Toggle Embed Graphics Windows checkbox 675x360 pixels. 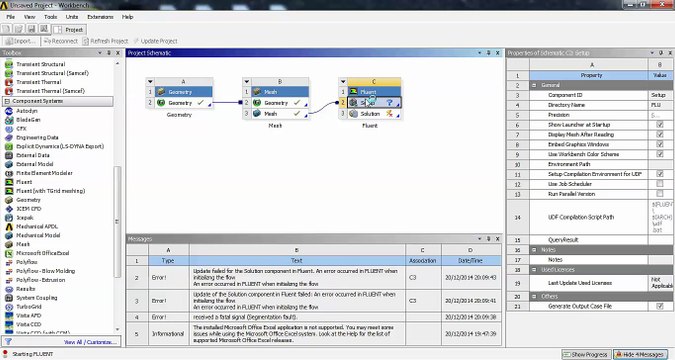660,144
